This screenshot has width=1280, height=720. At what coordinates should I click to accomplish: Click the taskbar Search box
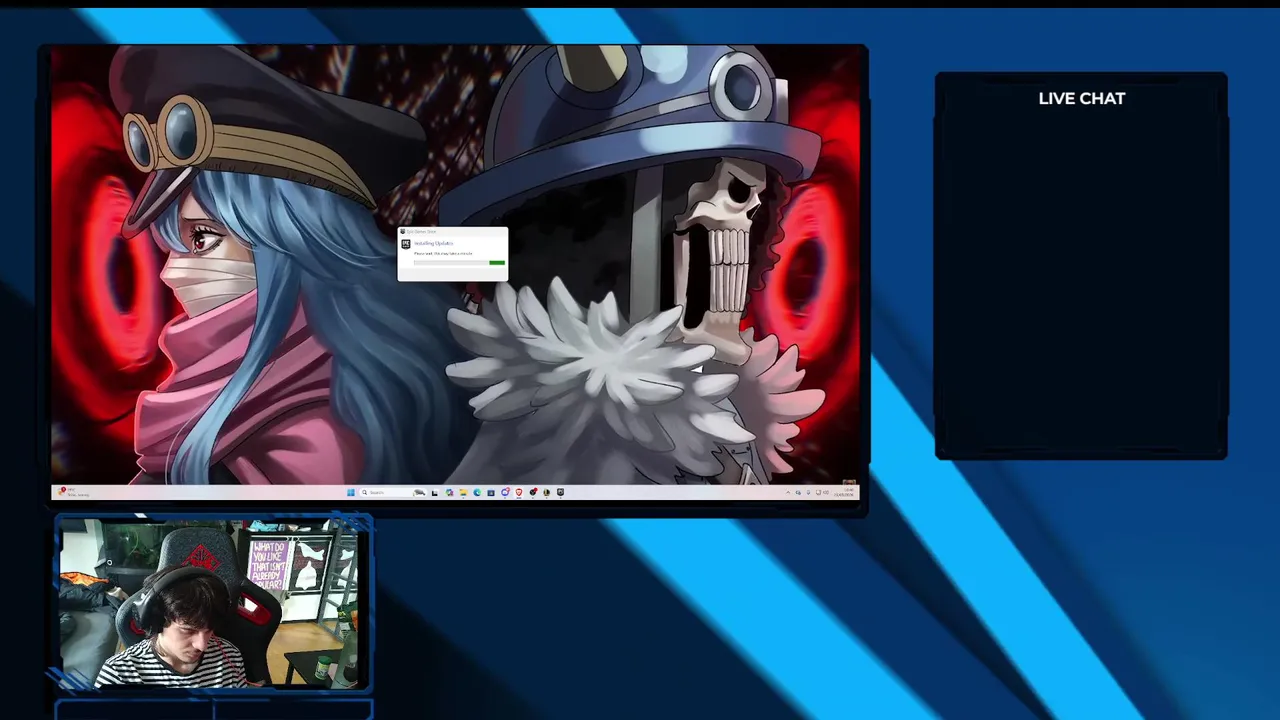point(393,492)
